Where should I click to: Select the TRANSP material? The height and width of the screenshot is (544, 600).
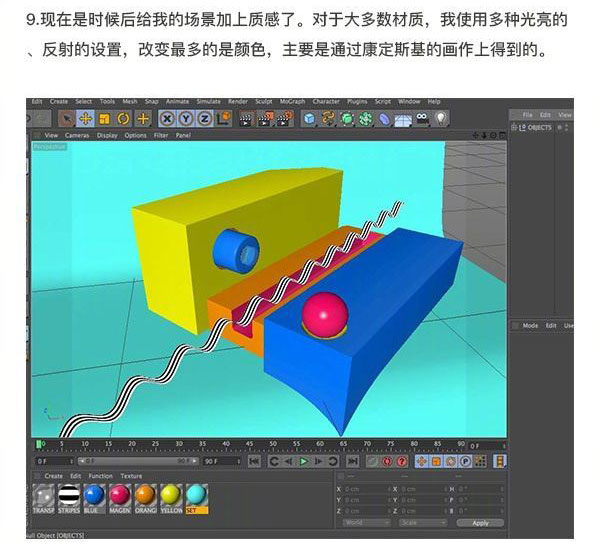point(44,498)
